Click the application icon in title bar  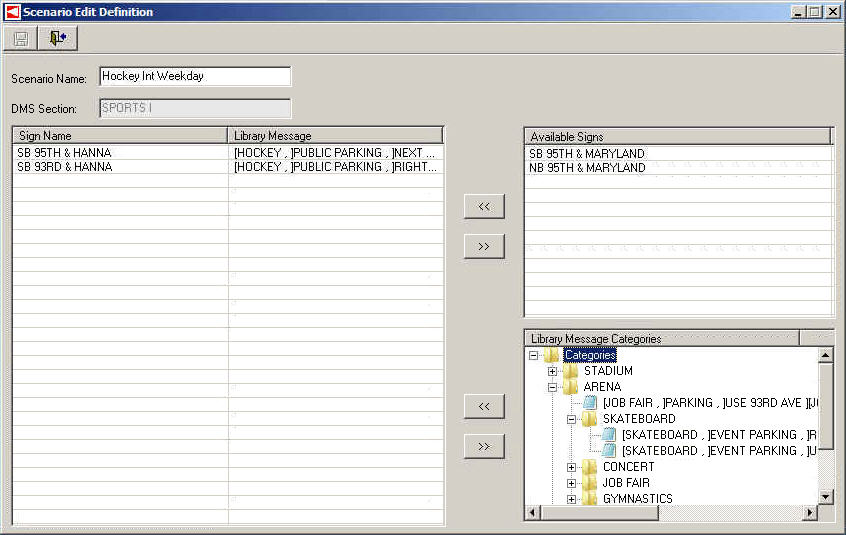pos(12,12)
